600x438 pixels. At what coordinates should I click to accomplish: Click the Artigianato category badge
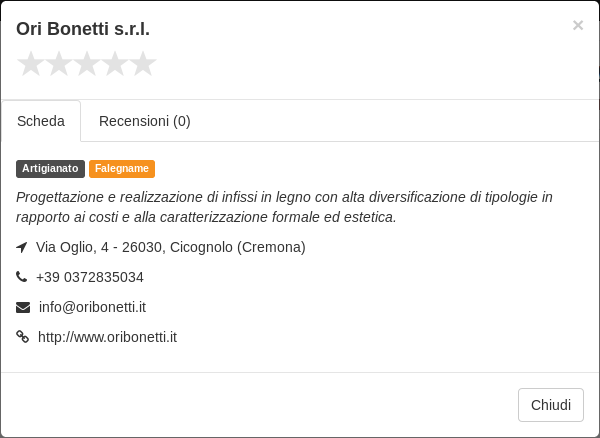click(x=50, y=169)
